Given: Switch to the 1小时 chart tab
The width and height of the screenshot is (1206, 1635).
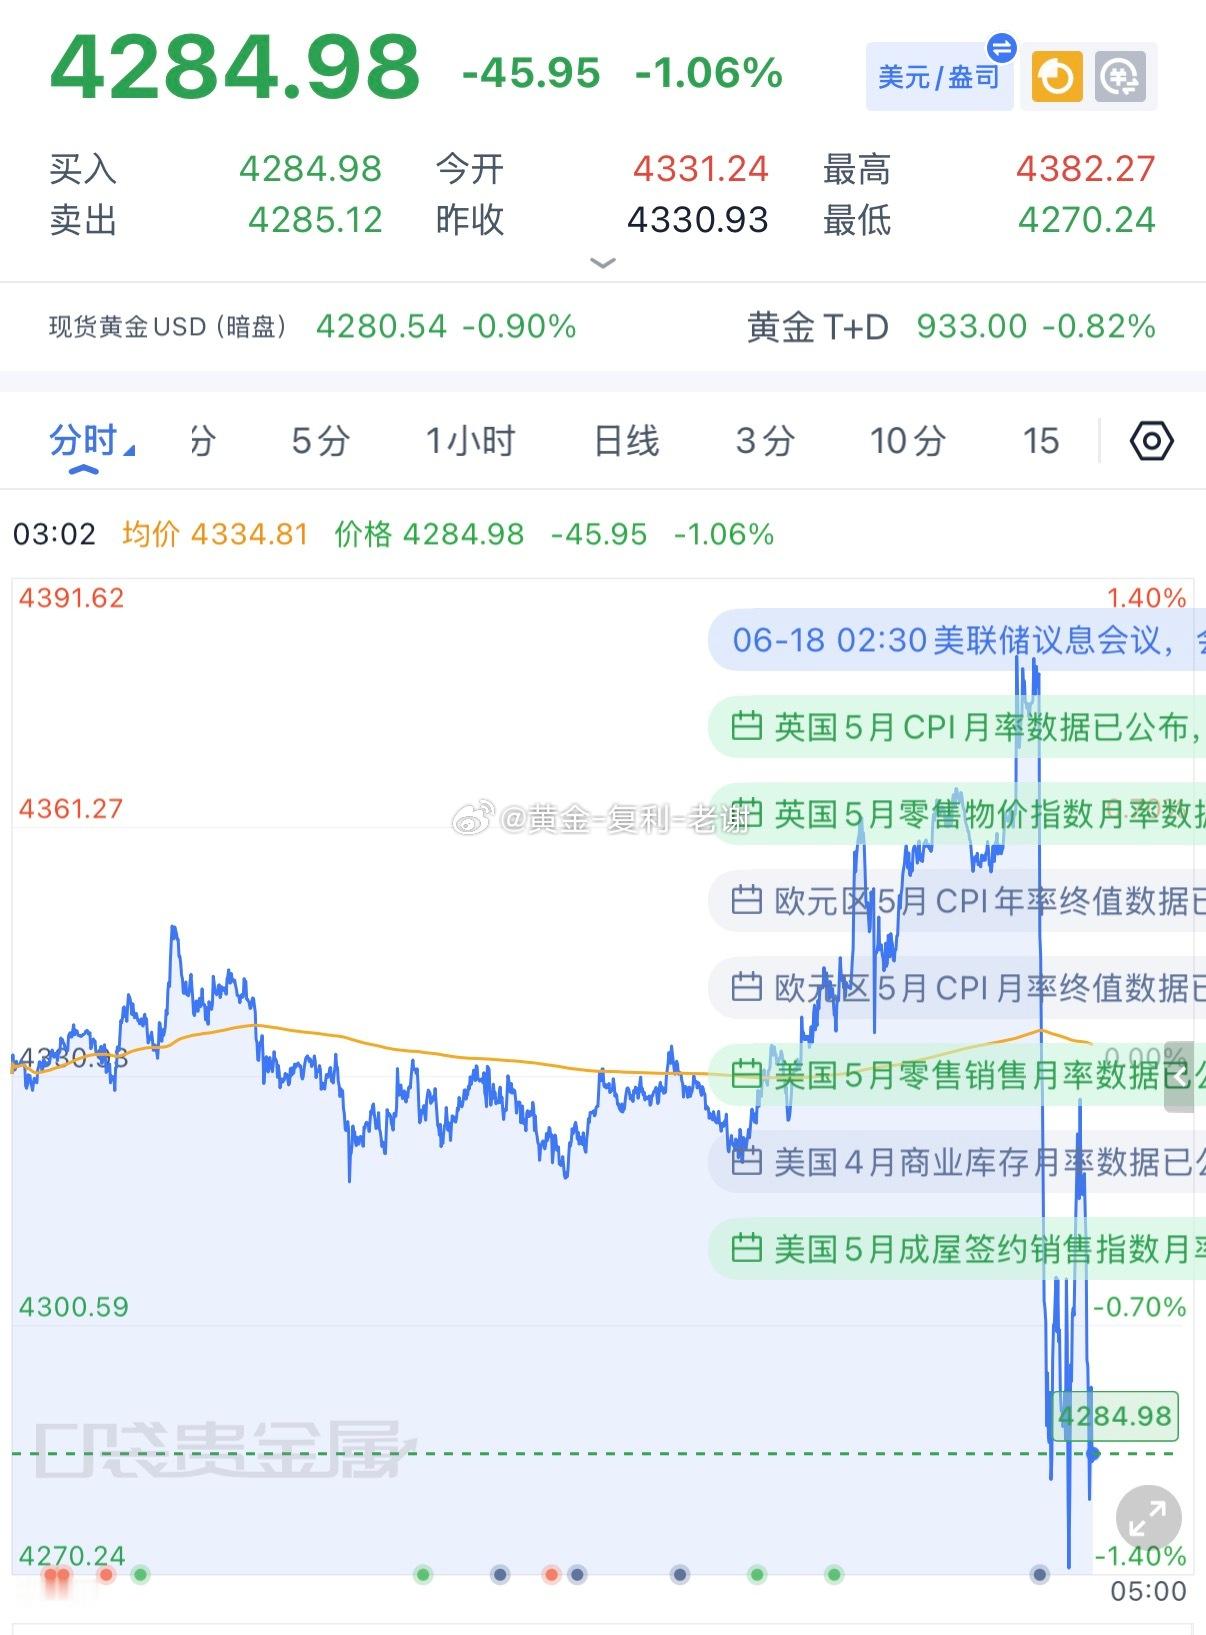Looking at the screenshot, I should (470, 441).
